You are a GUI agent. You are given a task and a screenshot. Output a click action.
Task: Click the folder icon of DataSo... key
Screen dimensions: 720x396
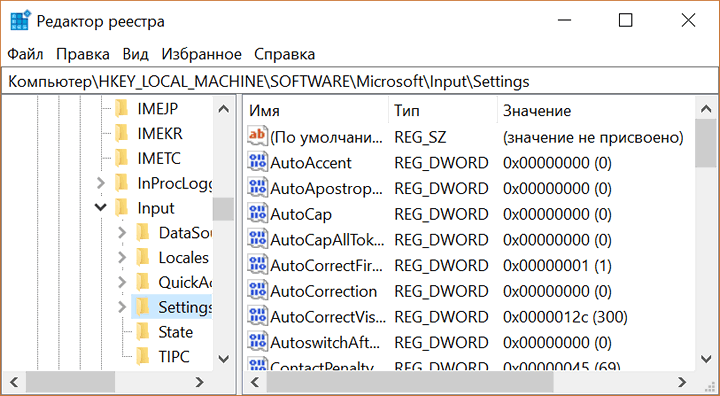point(143,232)
